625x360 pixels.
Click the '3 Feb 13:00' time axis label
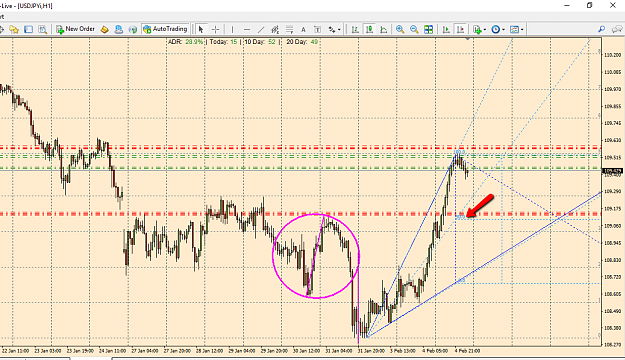coord(403,351)
